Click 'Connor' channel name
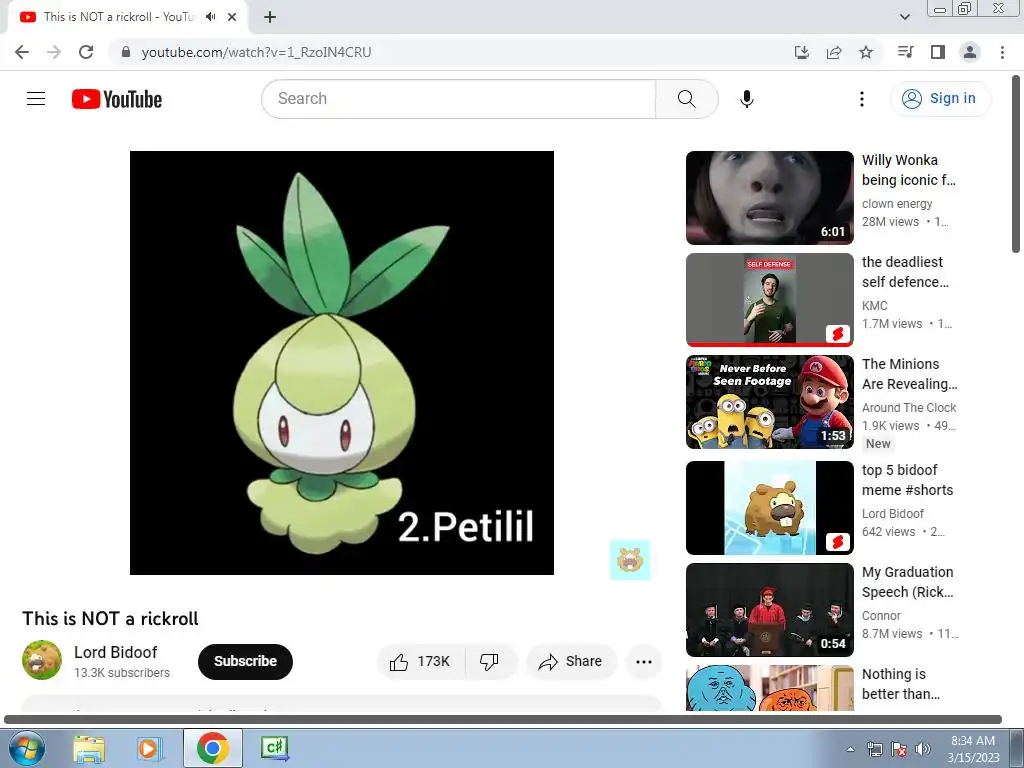The width and height of the screenshot is (1024, 768). (x=881, y=616)
